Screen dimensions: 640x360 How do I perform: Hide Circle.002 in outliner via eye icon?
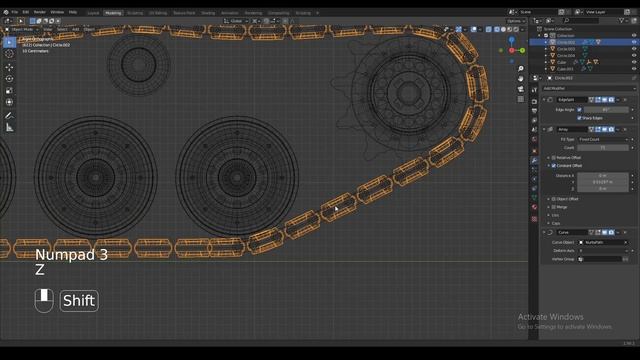634,42
